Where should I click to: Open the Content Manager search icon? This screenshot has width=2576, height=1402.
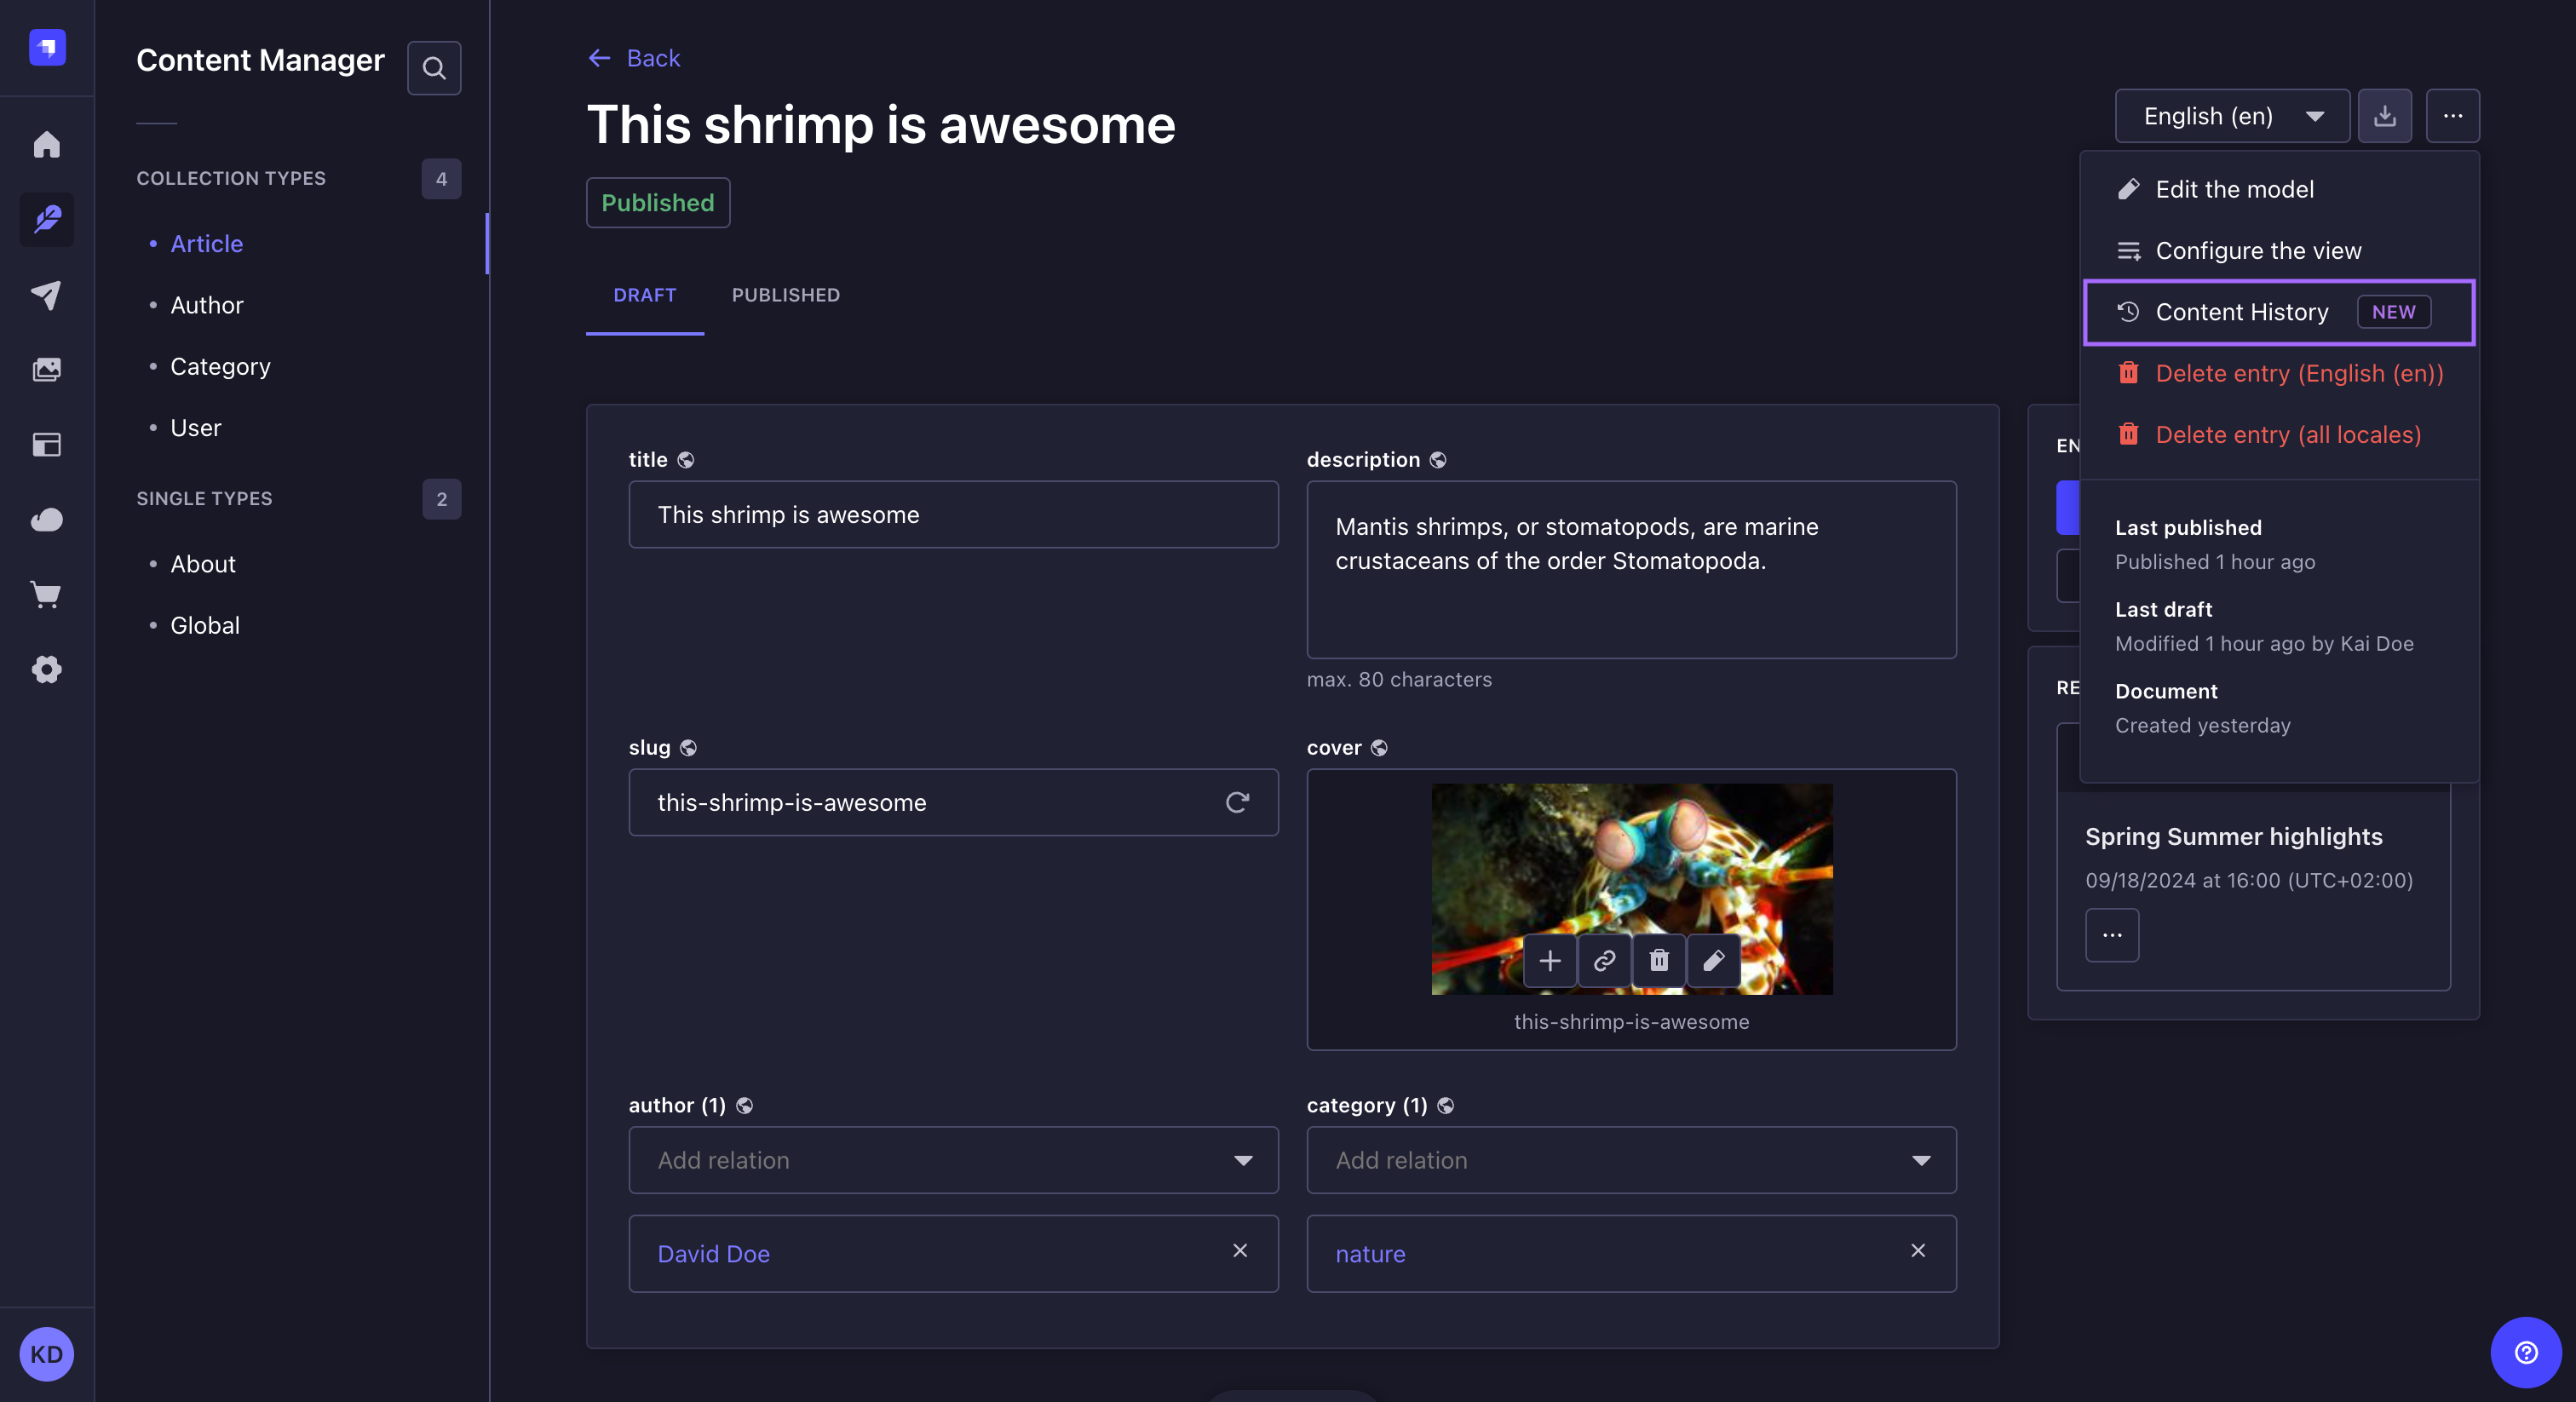point(434,67)
